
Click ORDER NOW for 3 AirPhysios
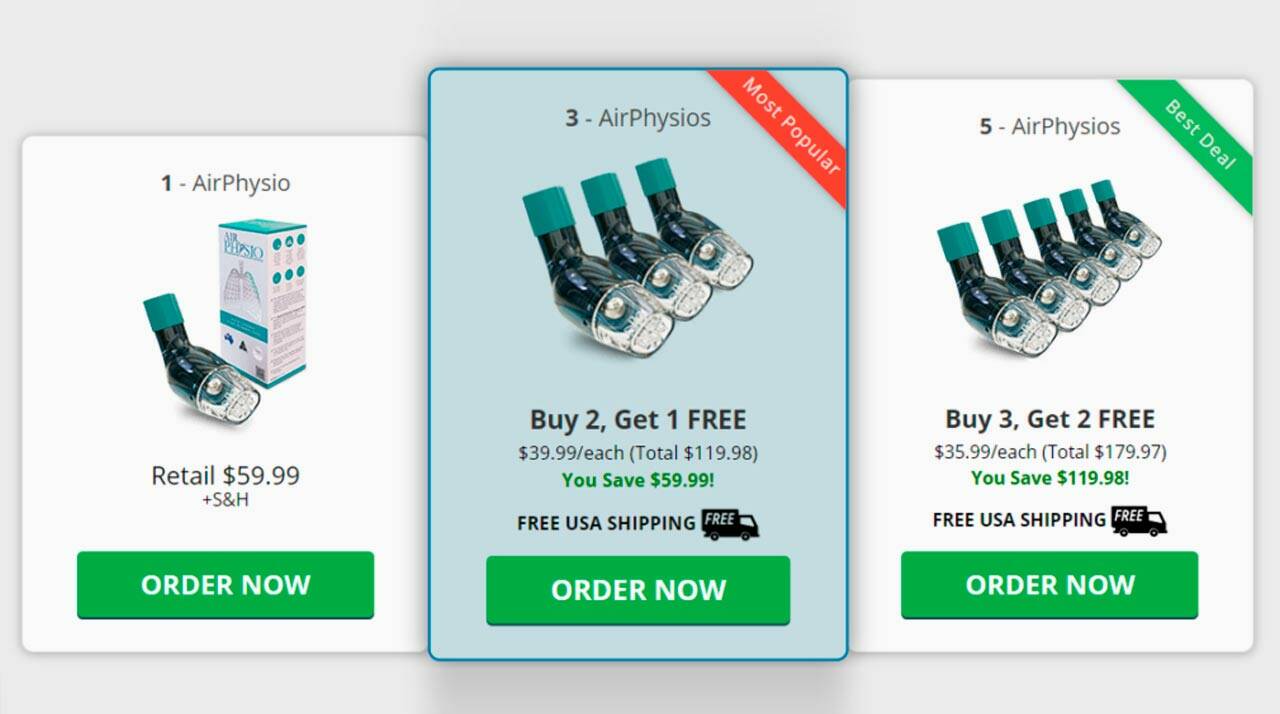coord(638,590)
